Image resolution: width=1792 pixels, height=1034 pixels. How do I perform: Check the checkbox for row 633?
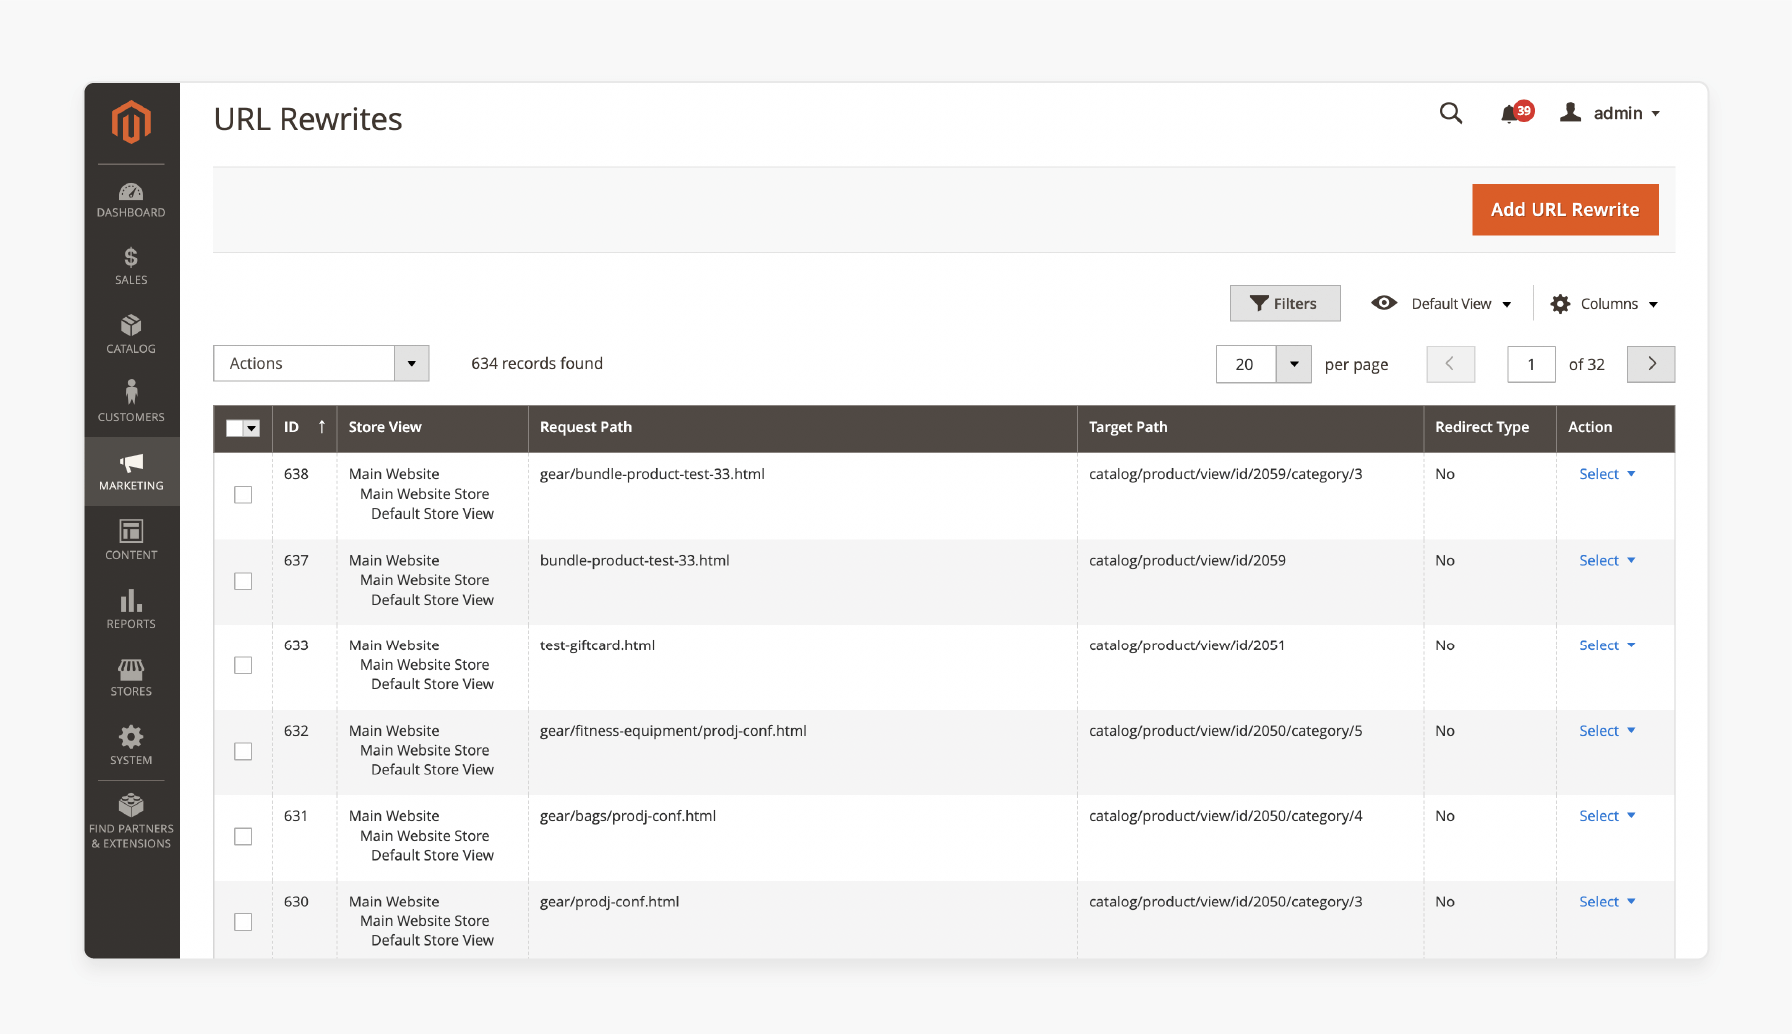[x=243, y=665]
